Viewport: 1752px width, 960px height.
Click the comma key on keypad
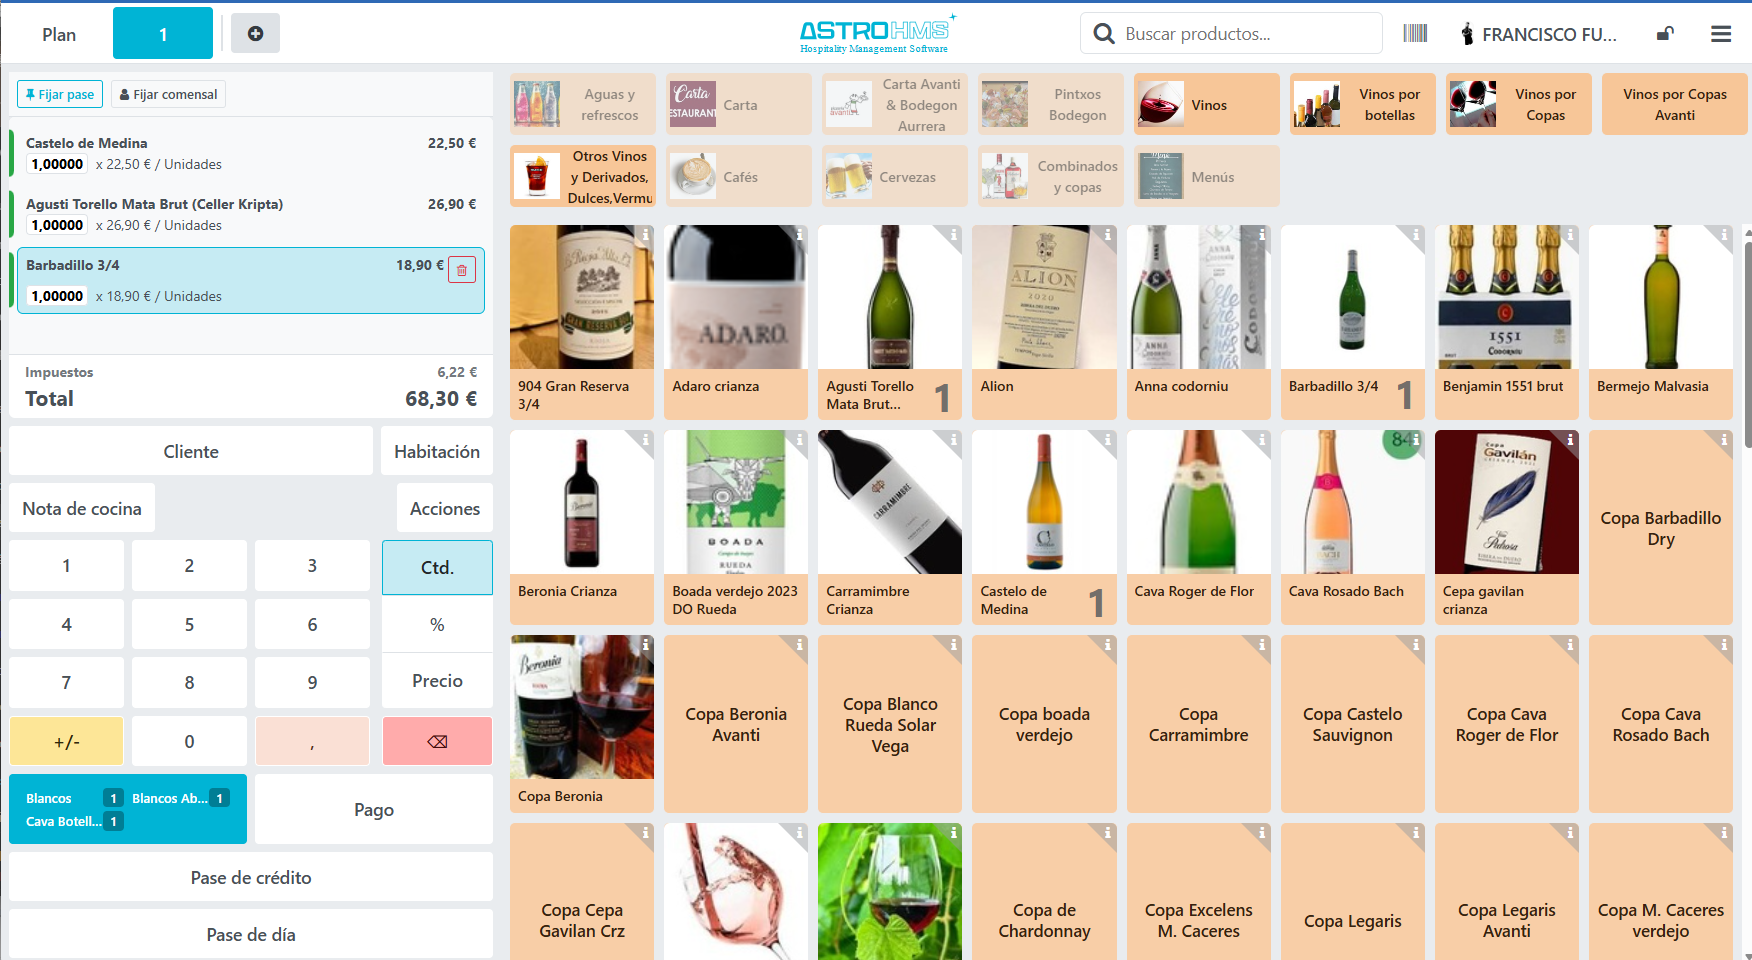(312, 741)
